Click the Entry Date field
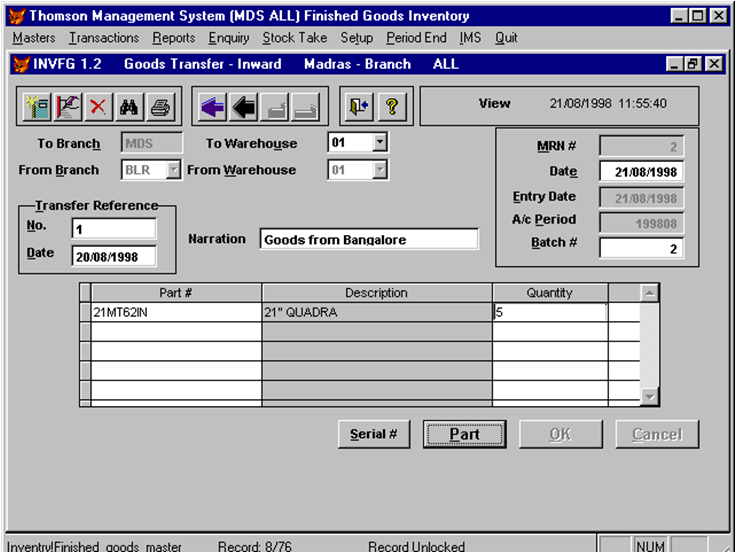 click(x=641, y=198)
